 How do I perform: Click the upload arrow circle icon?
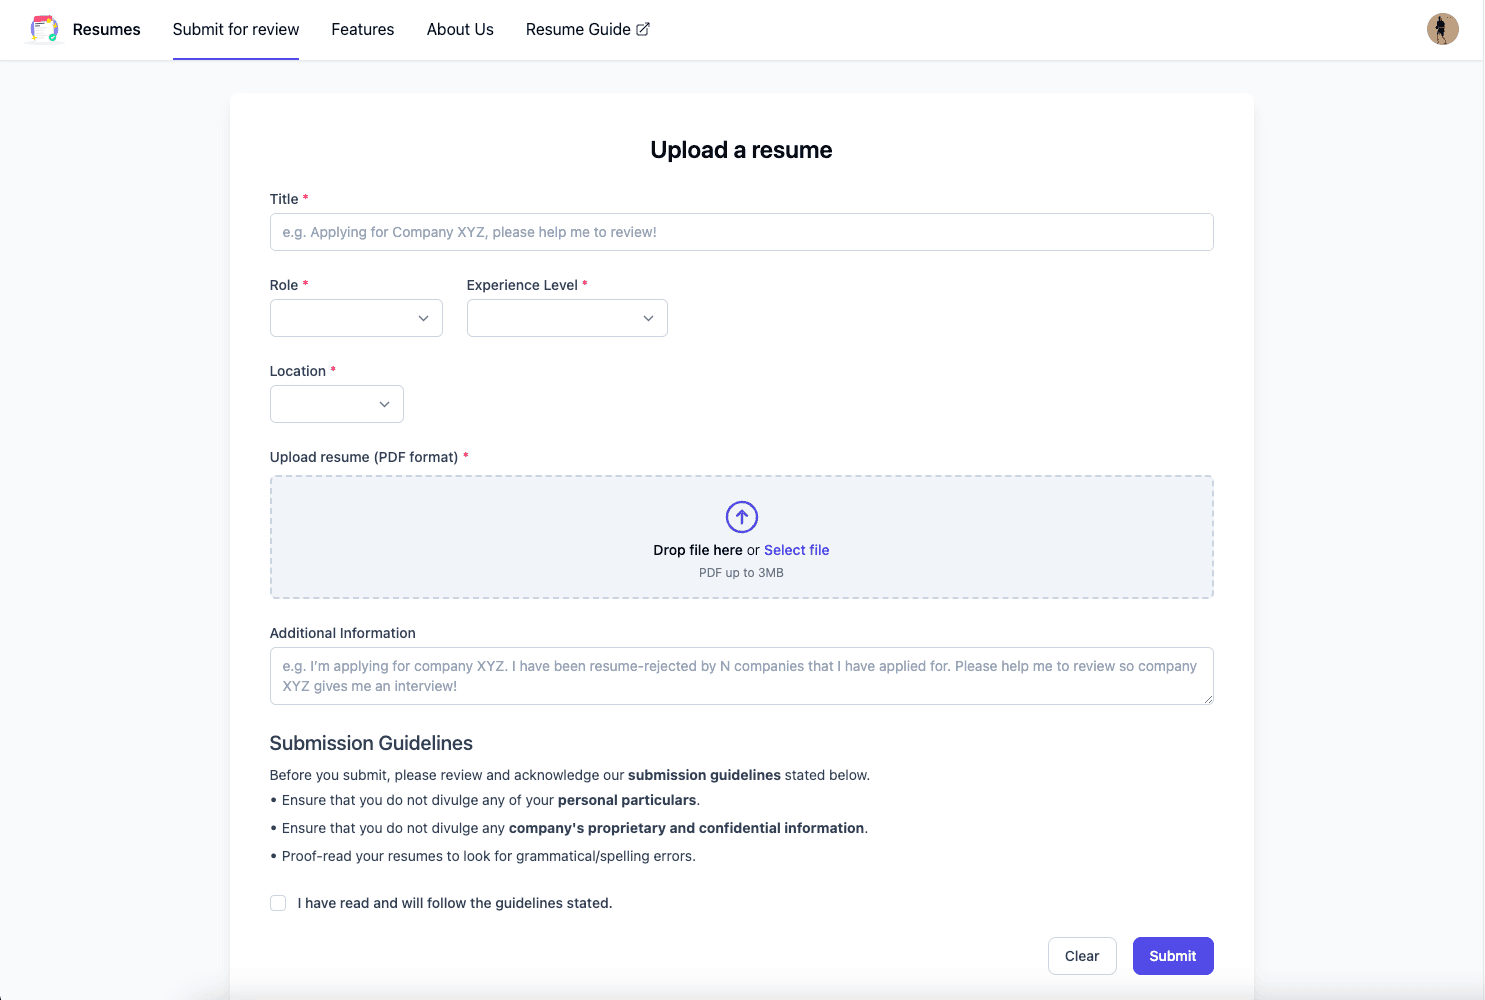(741, 517)
